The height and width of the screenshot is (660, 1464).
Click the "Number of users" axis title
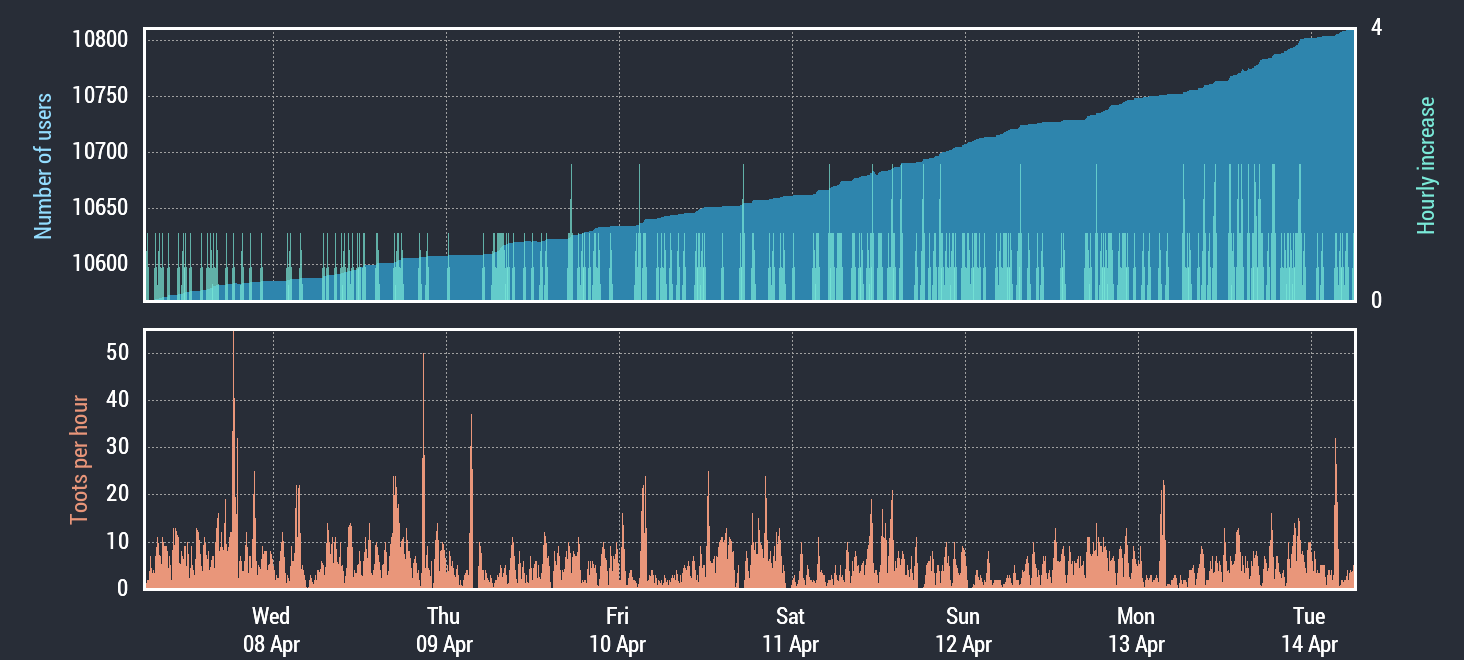(x=43, y=166)
